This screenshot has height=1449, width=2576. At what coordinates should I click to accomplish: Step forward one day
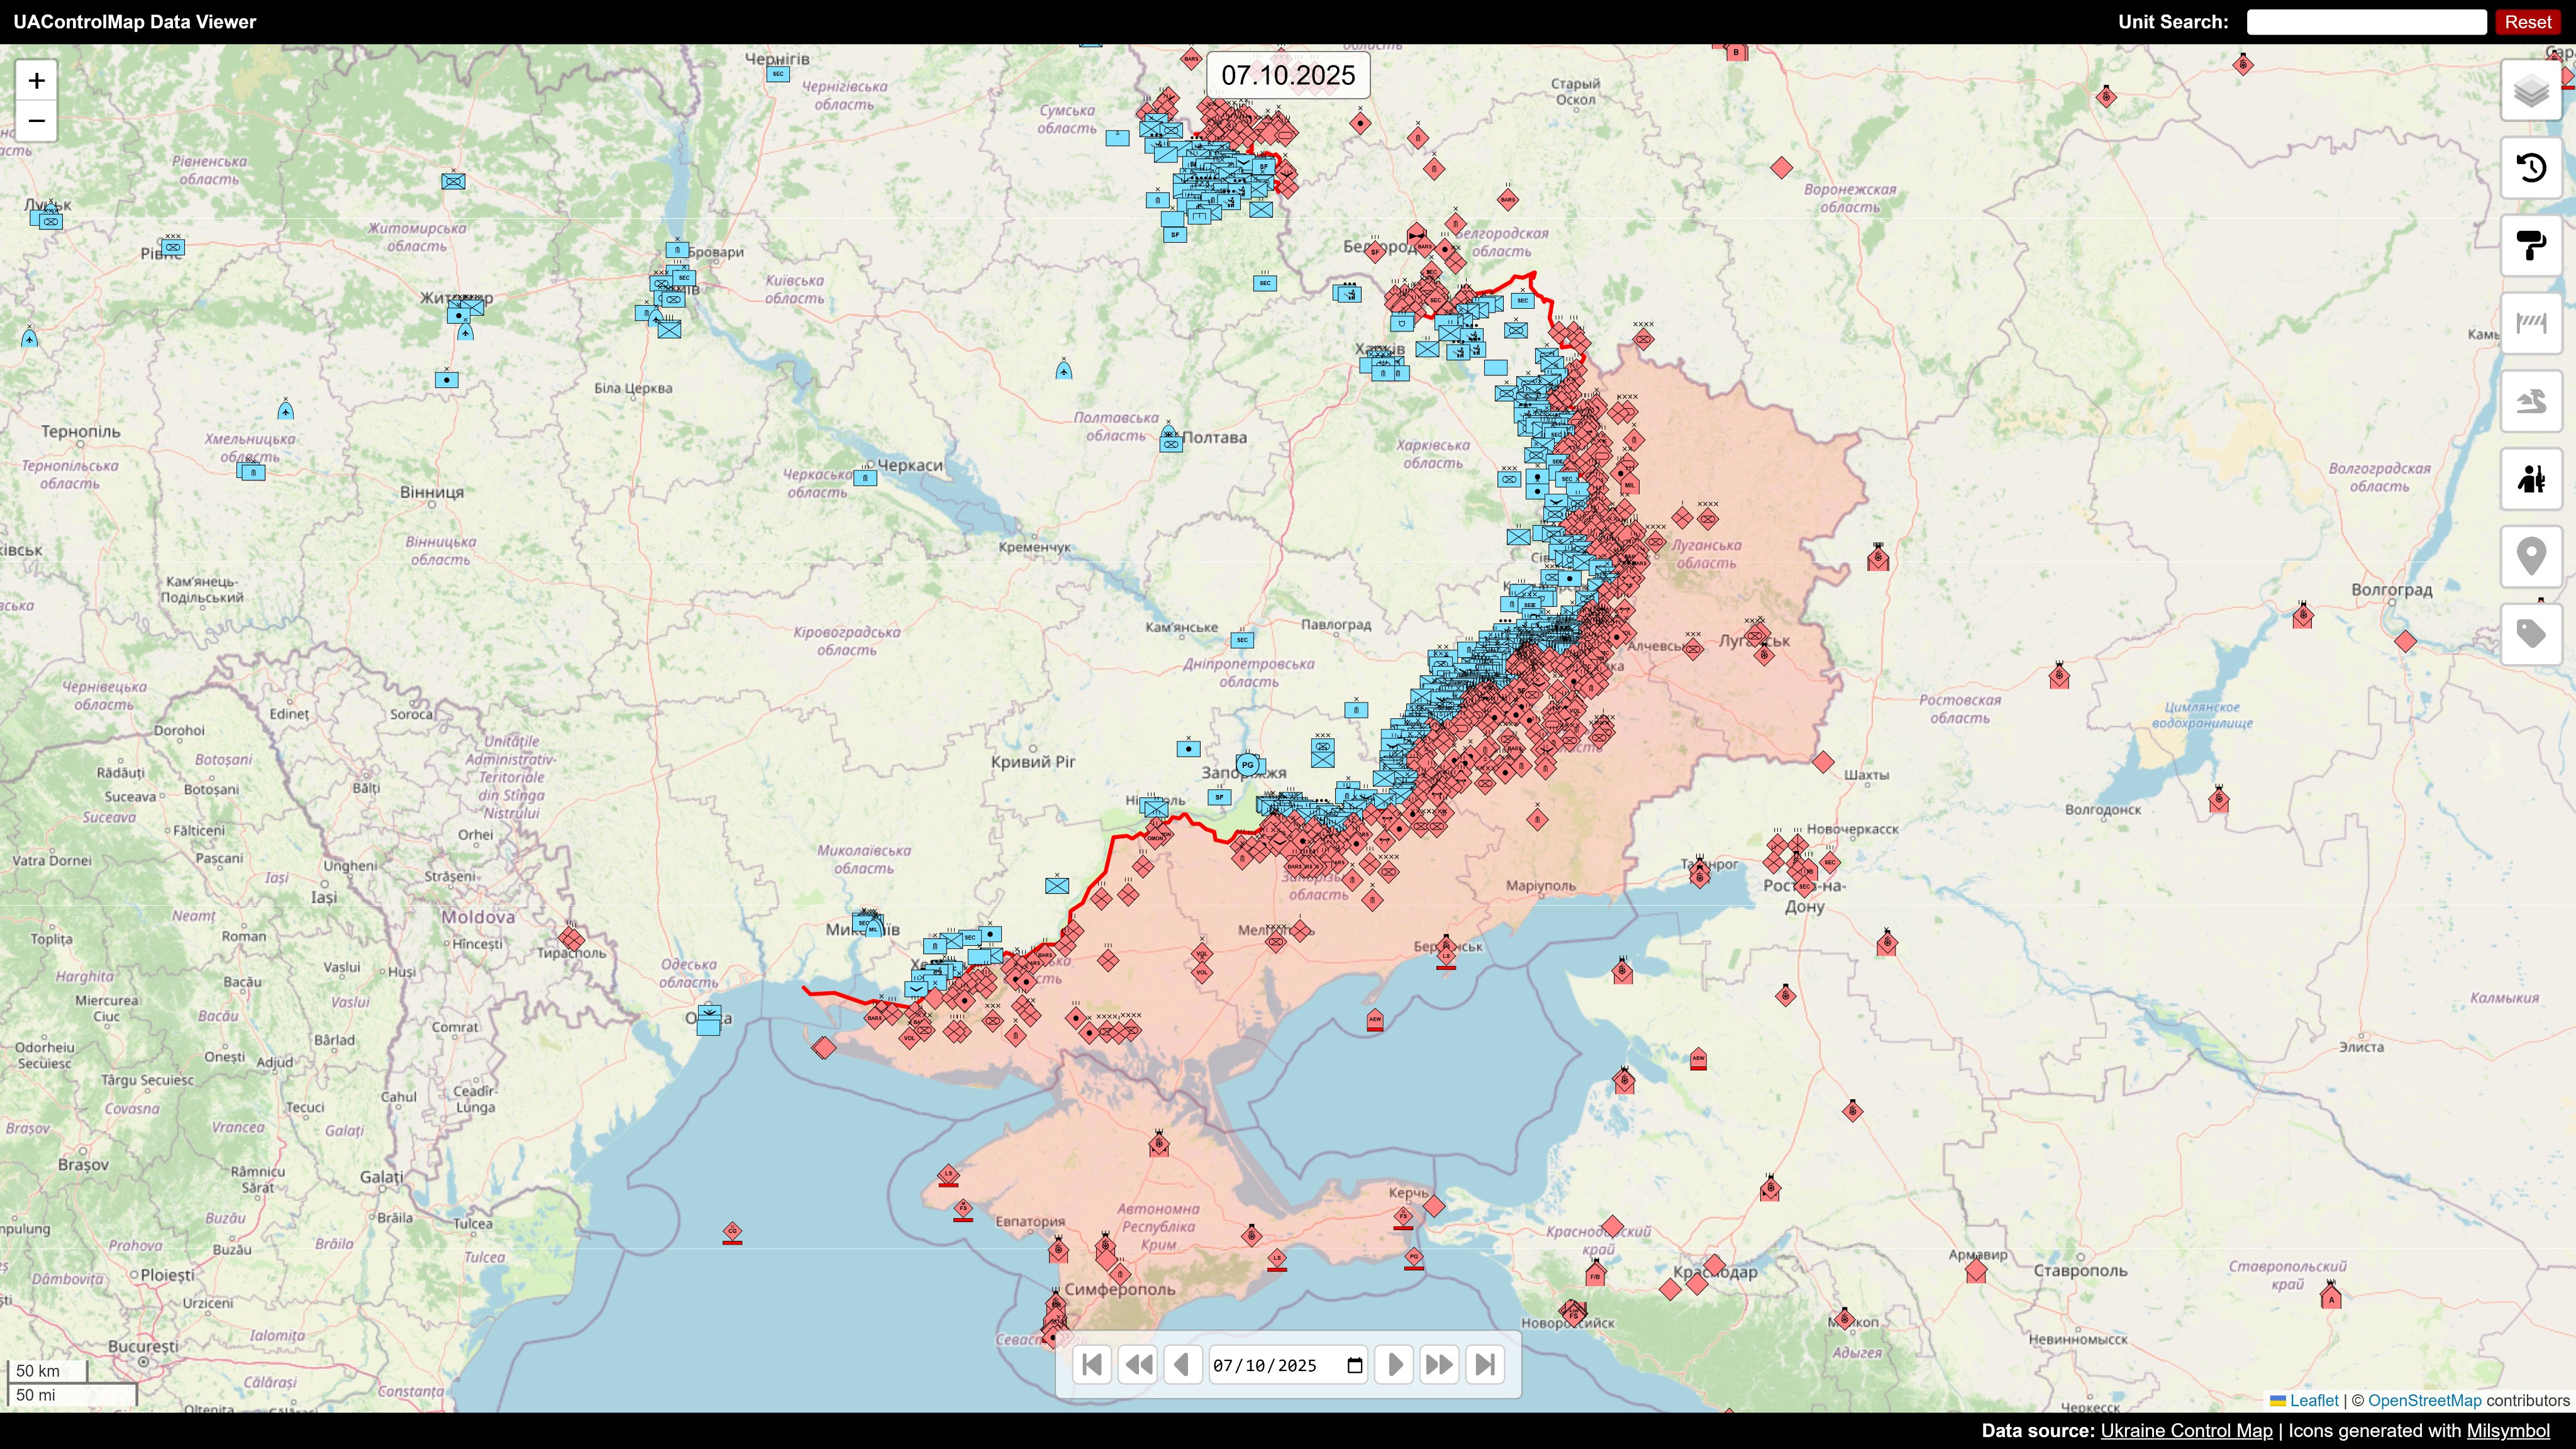(x=1394, y=1365)
